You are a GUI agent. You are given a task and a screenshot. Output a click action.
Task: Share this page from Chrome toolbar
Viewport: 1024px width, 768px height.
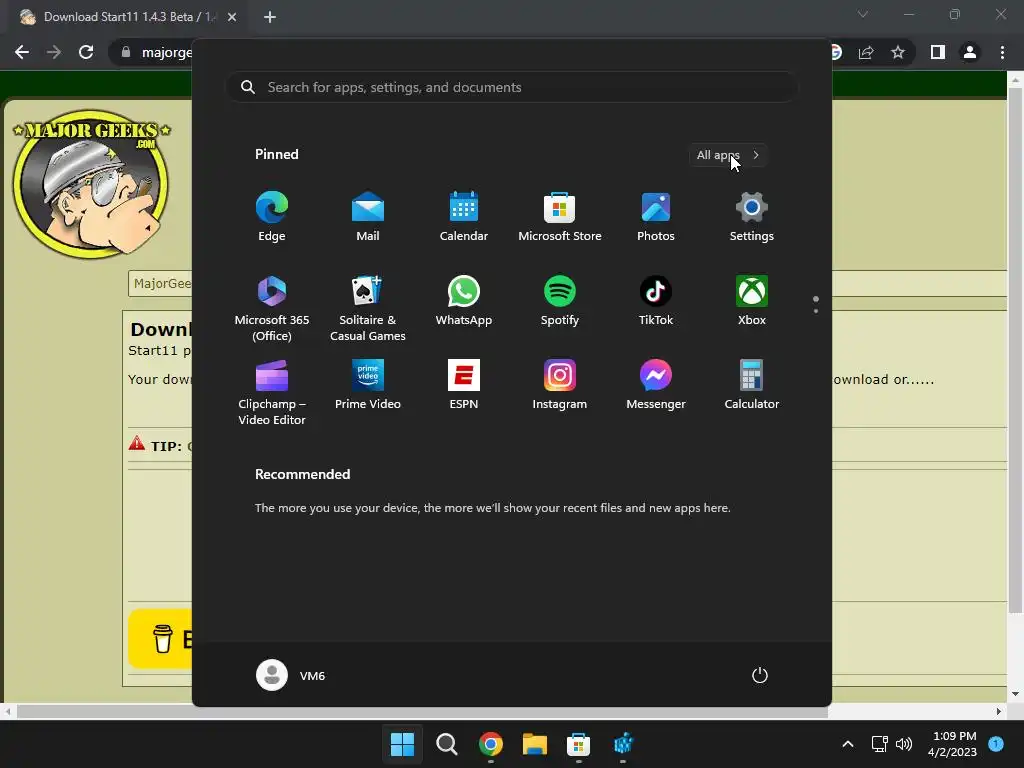[866, 52]
